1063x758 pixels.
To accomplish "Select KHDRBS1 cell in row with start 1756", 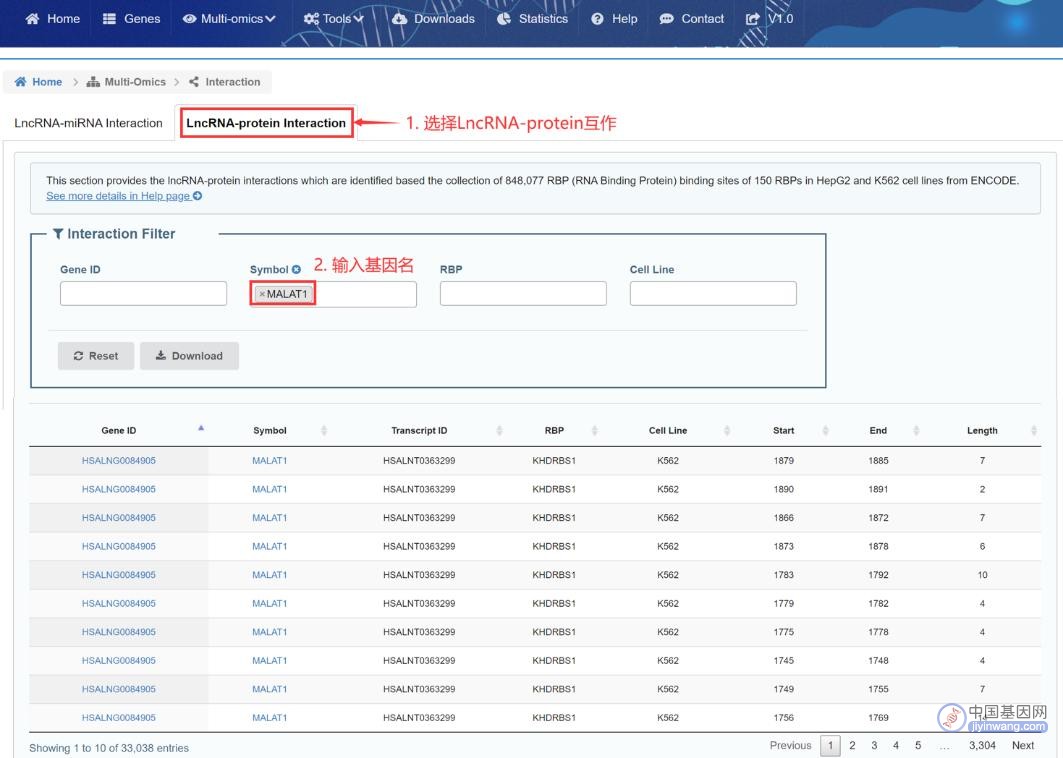I will tap(554, 717).
